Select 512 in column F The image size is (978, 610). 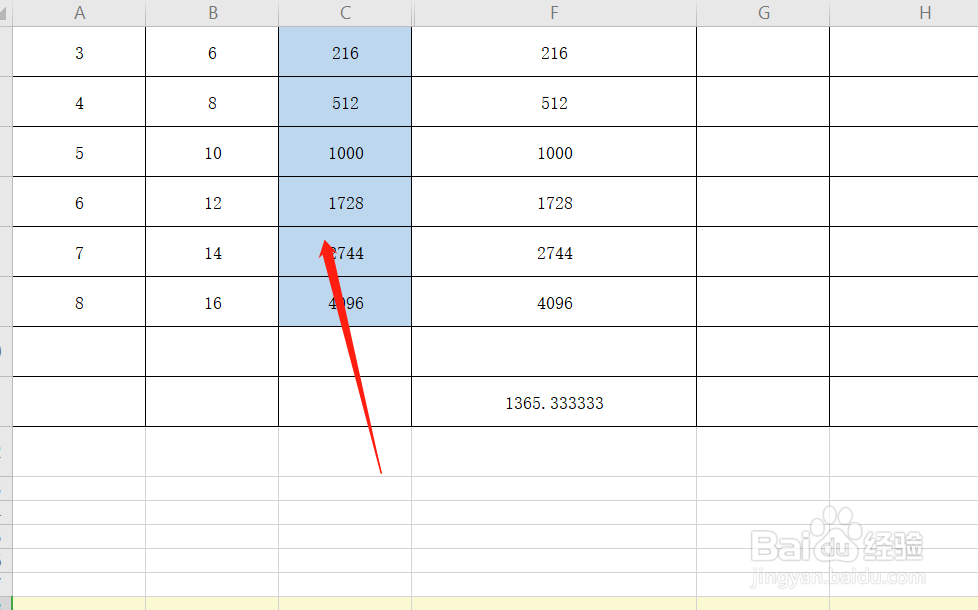554,102
